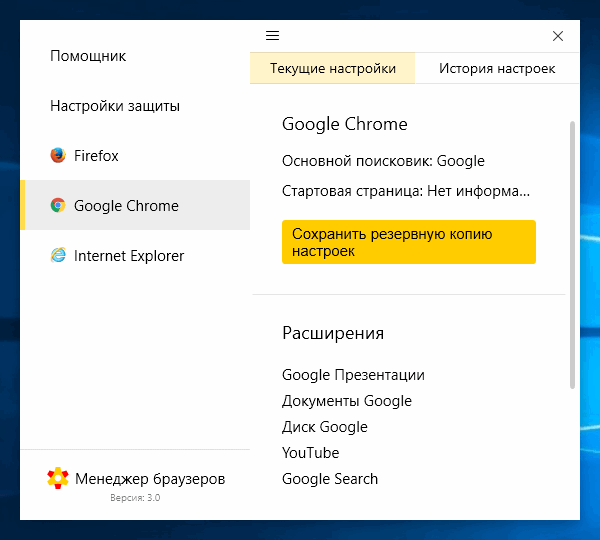Select Firefox in the sidebar list
600x540 pixels.
click(x=96, y=156)
